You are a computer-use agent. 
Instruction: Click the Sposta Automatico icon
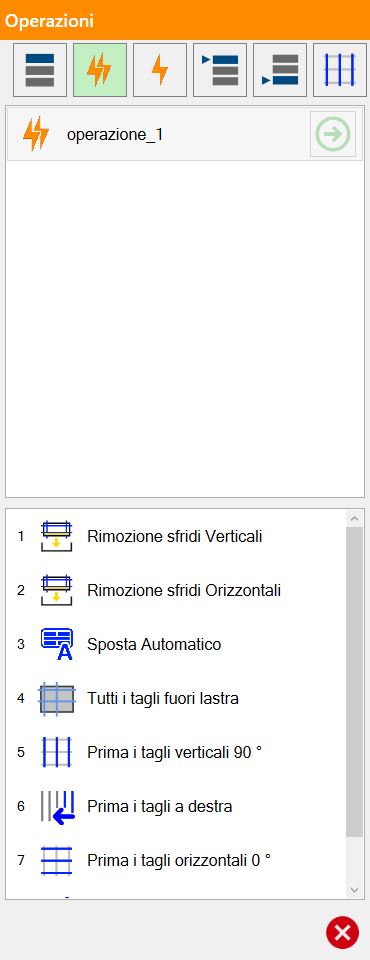point(56,644)
